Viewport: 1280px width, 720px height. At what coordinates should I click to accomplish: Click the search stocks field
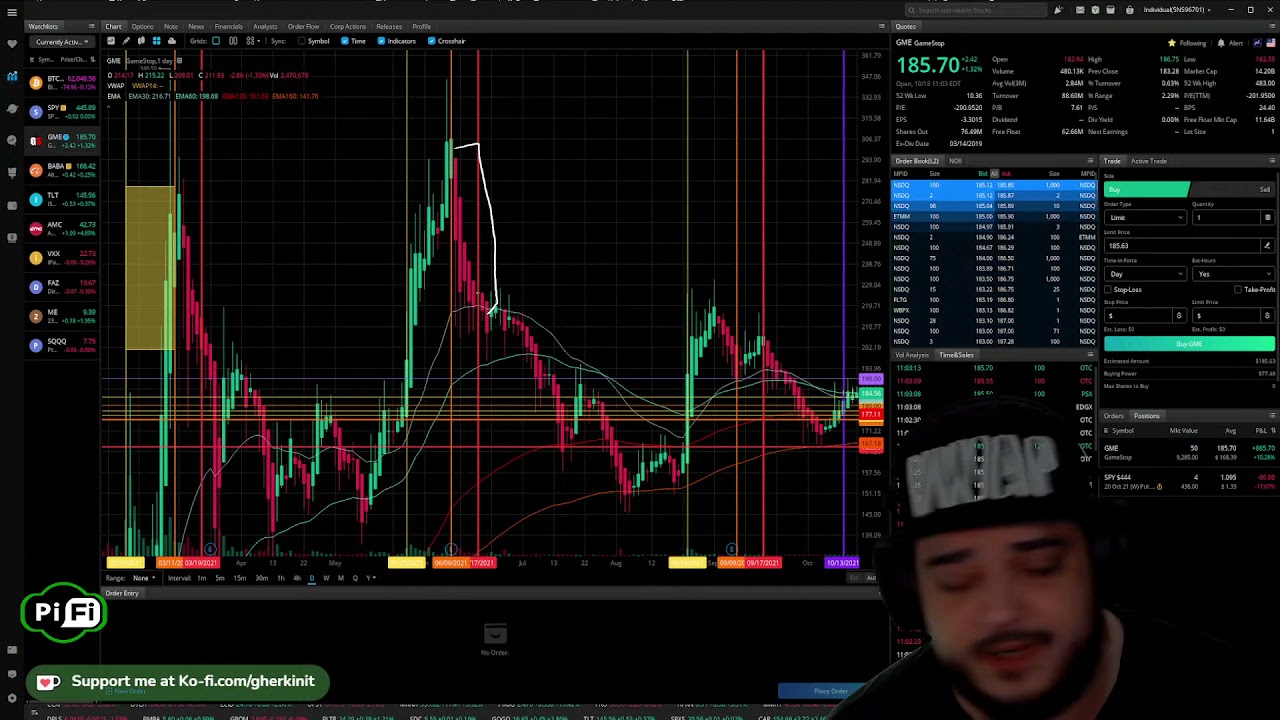click(x=975, y=10)
